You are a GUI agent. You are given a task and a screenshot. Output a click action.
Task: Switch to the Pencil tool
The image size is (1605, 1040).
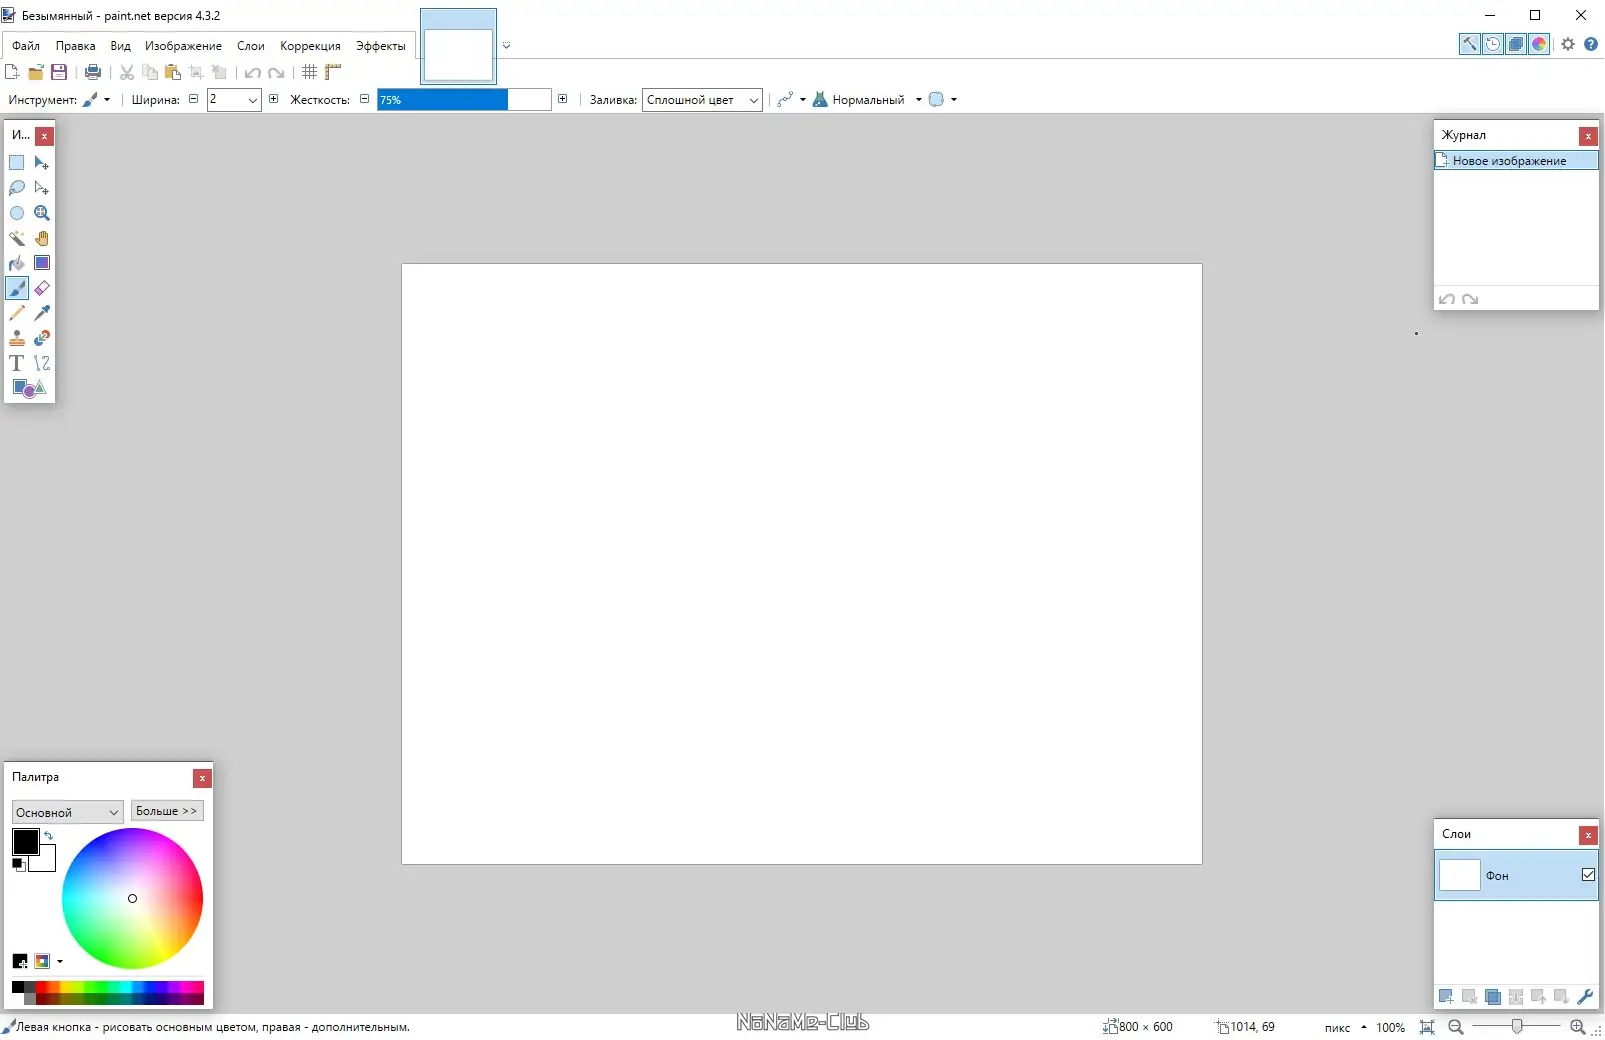point(17,313)
